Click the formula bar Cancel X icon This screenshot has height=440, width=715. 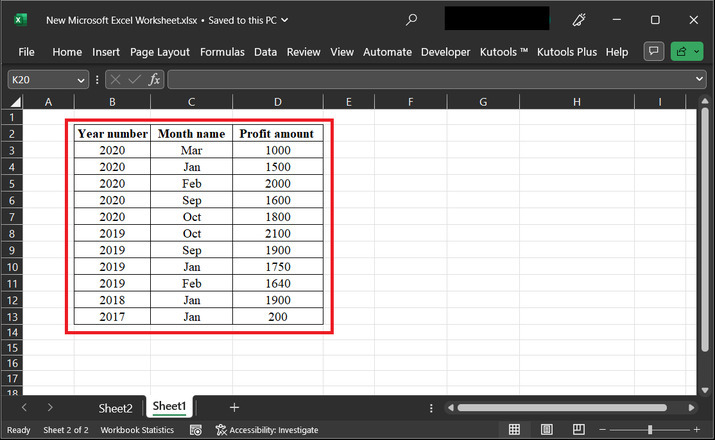pyautogui.click(x=115, y=80)
